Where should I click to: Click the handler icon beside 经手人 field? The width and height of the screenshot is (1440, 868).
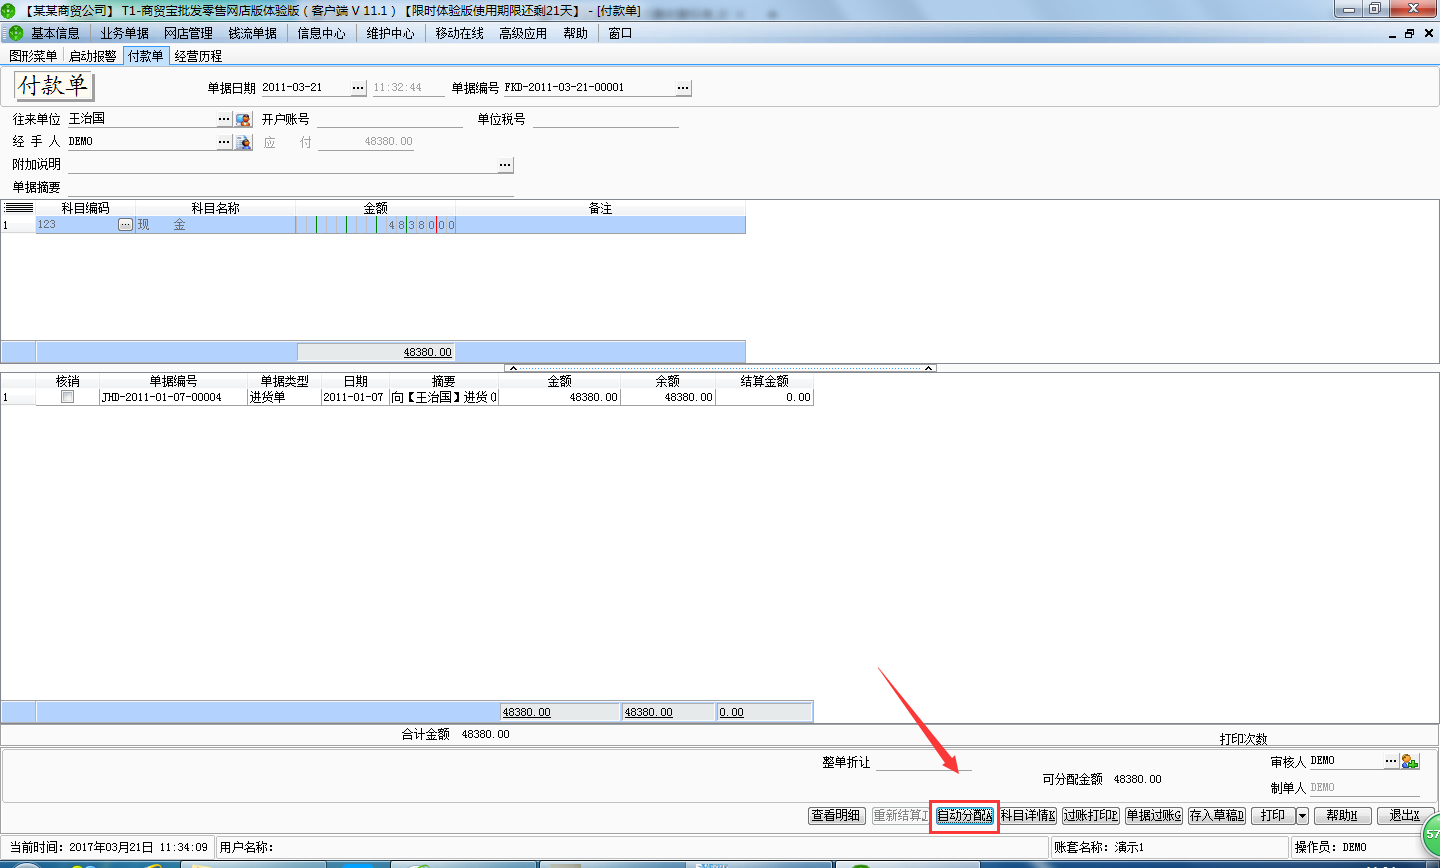pyautogui.click(x=243, y=142)
